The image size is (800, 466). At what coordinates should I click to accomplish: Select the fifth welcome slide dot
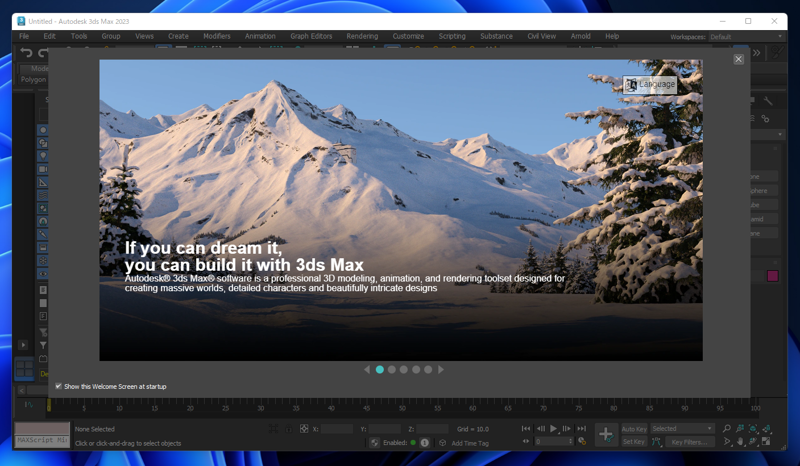[x=428, y=370]
